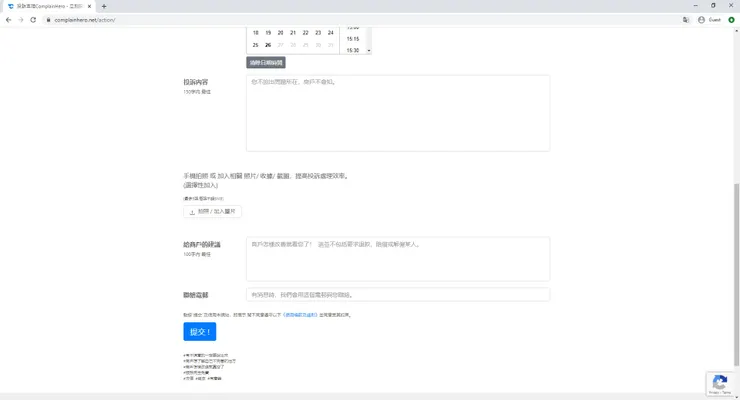Click the upload arrow icon
Viewport: 740px width, 400px height.
tap(192, 212)
